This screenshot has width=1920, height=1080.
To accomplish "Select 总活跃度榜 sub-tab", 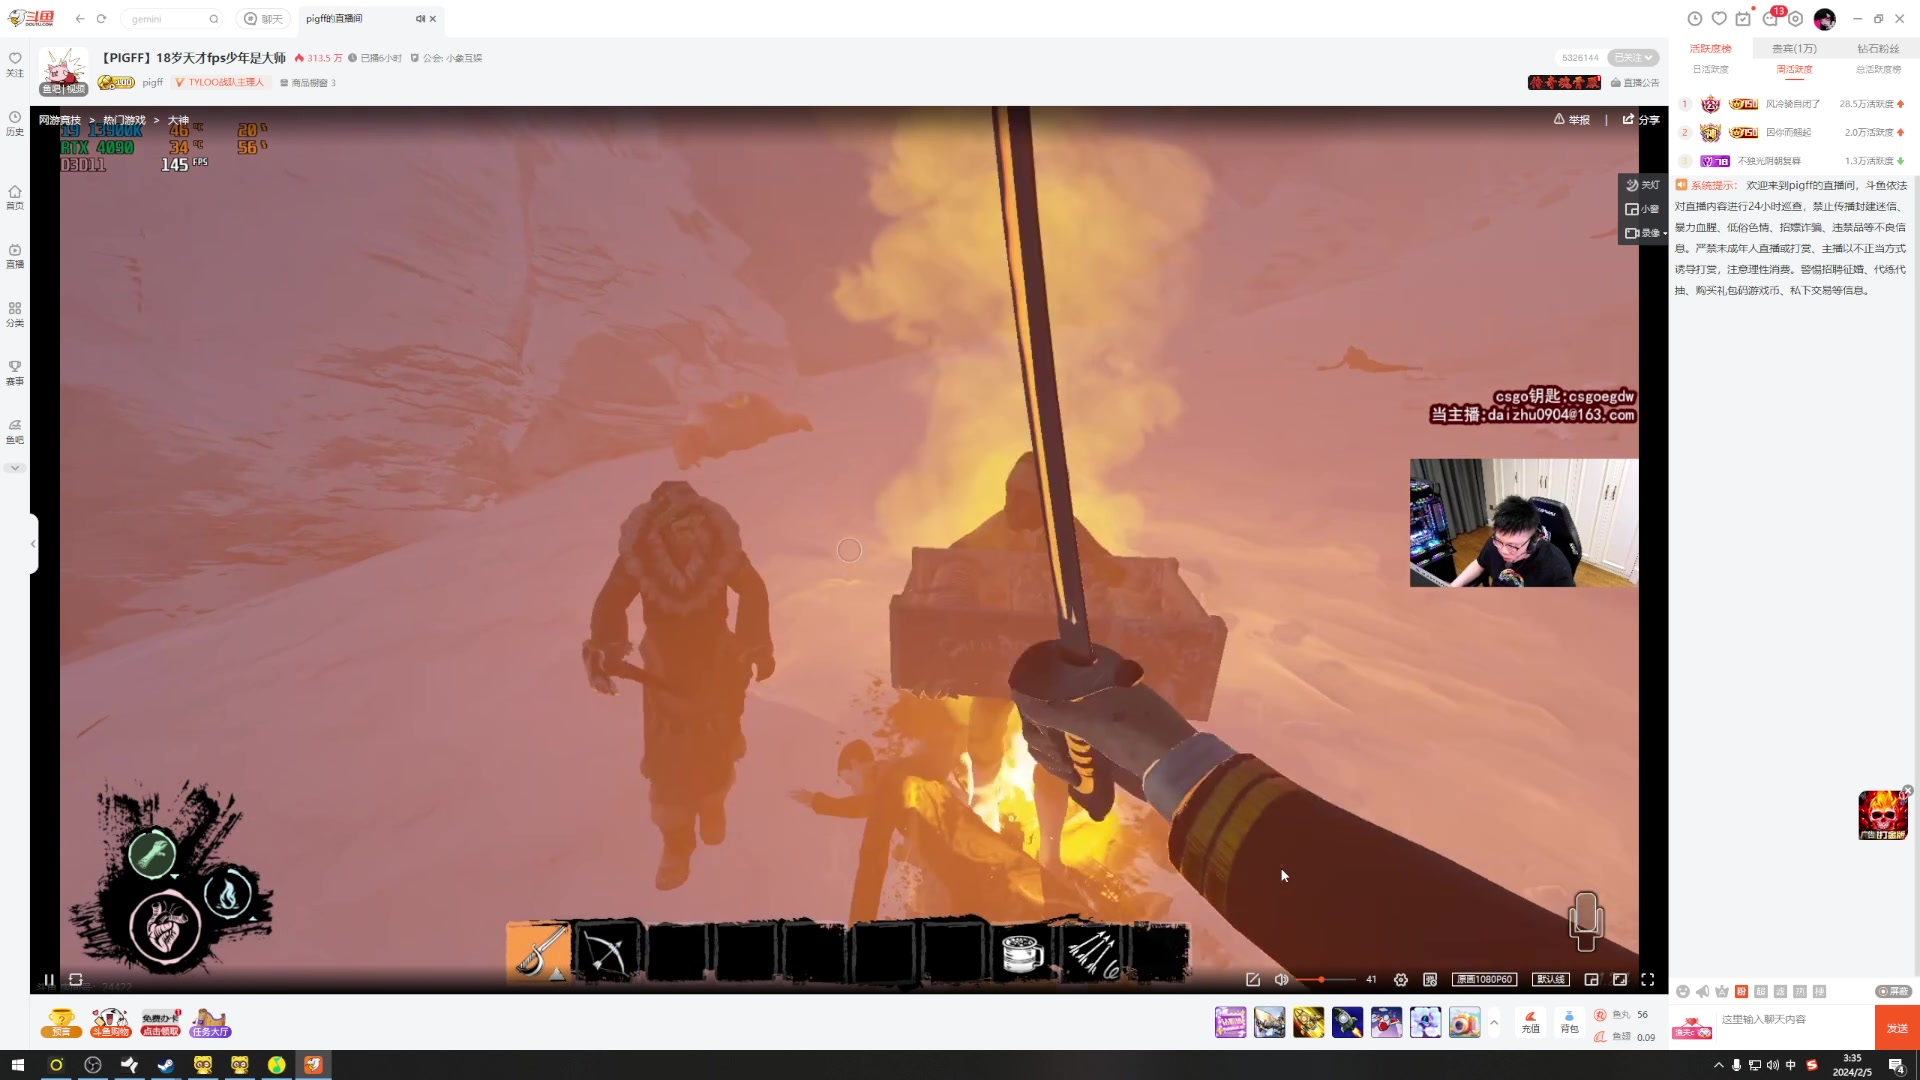I will (1878, 70).
